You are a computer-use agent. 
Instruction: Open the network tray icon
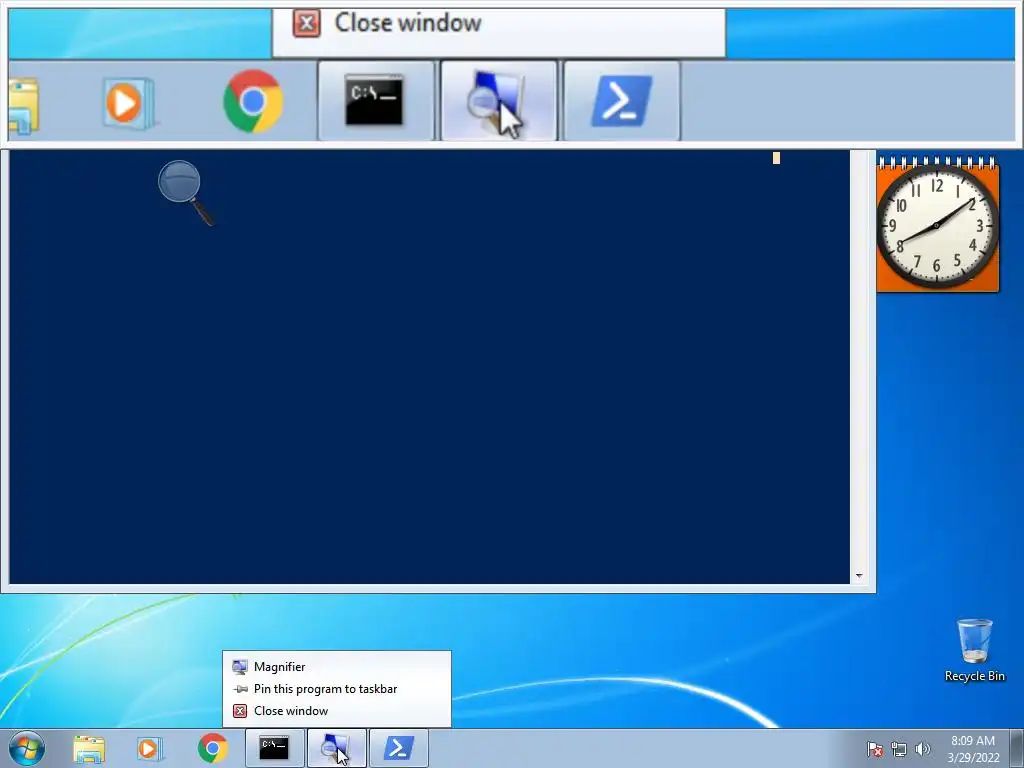tap(899, 749)
